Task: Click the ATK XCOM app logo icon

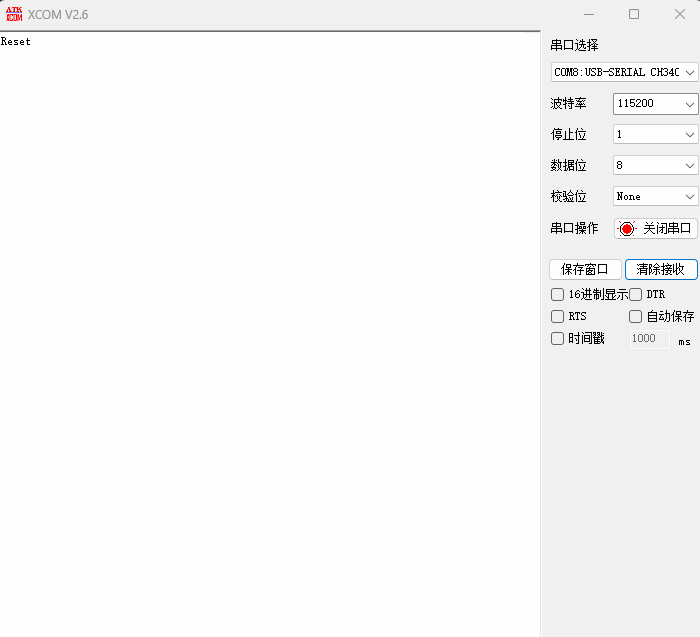Action: [14, 14]
